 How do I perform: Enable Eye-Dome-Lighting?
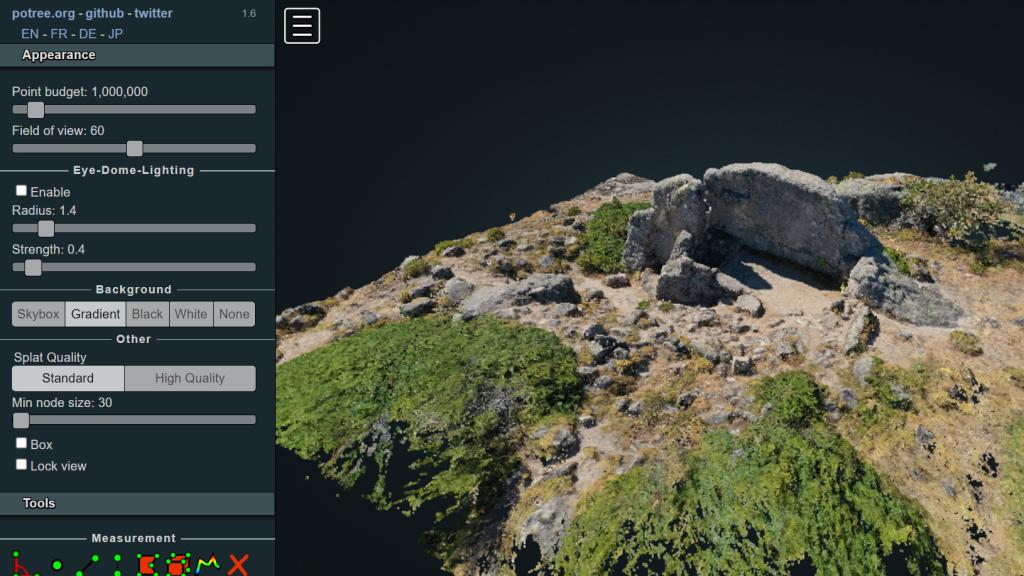click(x=21, y=191)
